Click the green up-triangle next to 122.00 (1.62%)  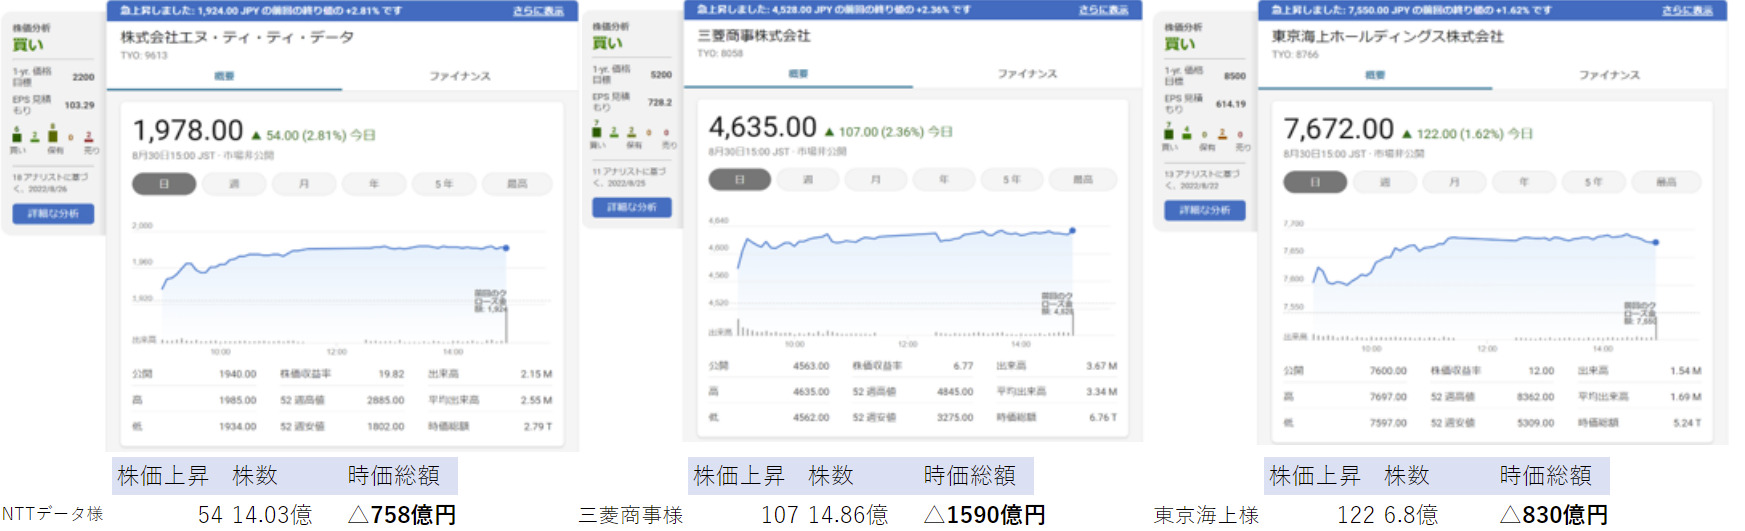coord(1407,134)
